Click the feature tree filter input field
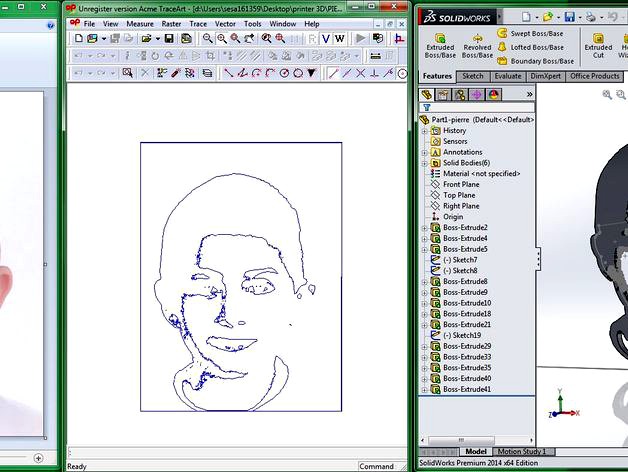Screen dimensions: 628x472 pos(477,107)
